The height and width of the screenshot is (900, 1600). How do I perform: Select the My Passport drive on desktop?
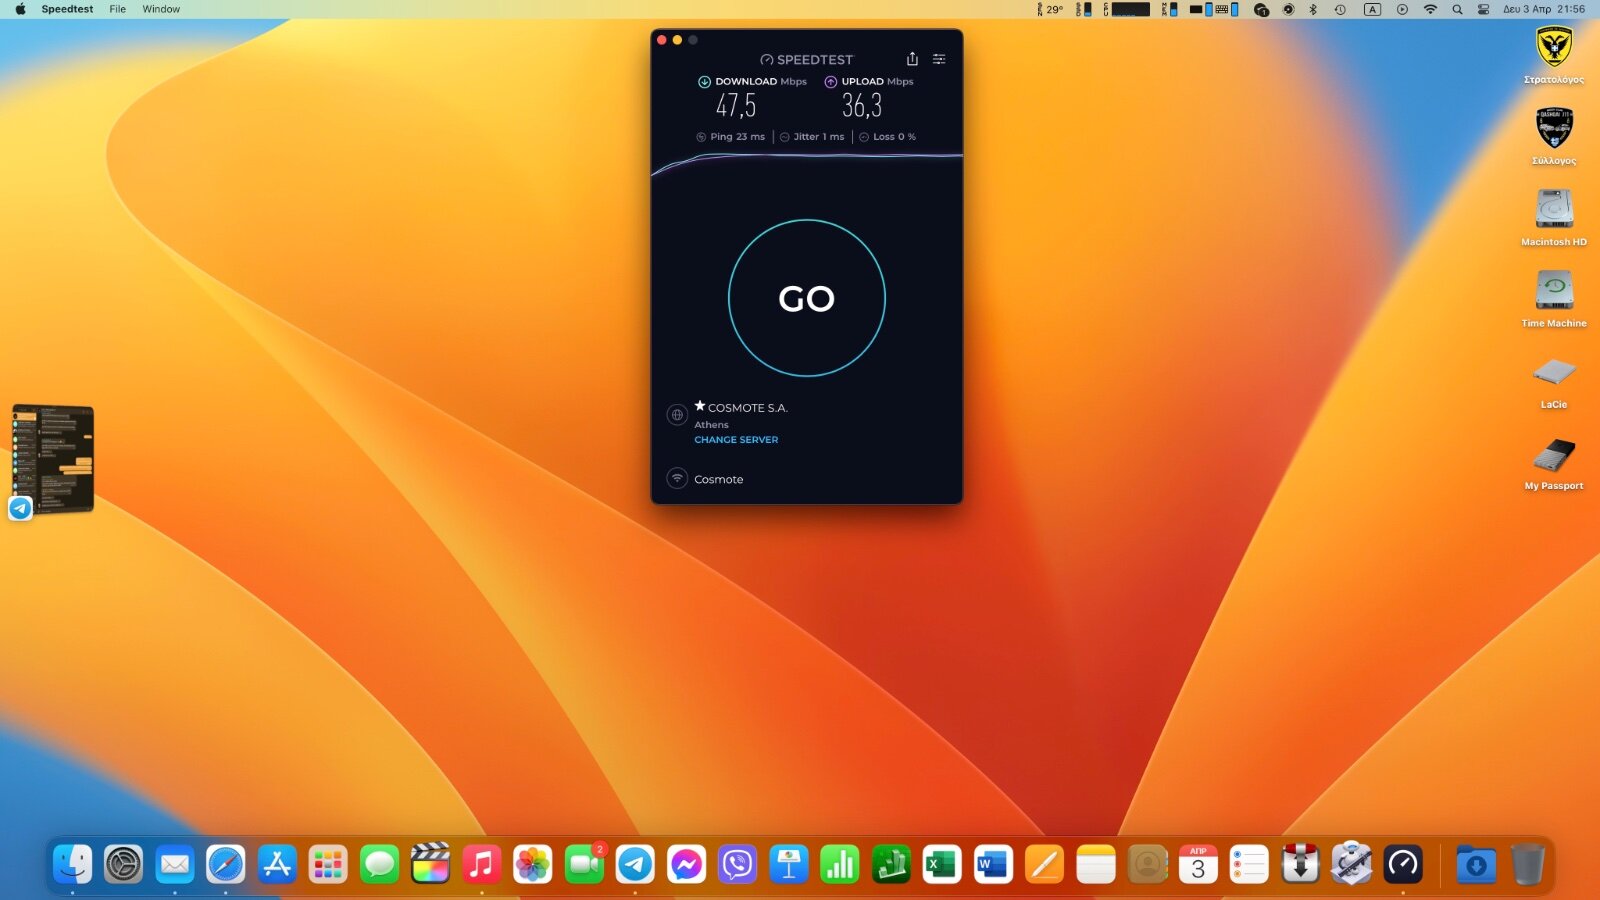pos(1554,462)
